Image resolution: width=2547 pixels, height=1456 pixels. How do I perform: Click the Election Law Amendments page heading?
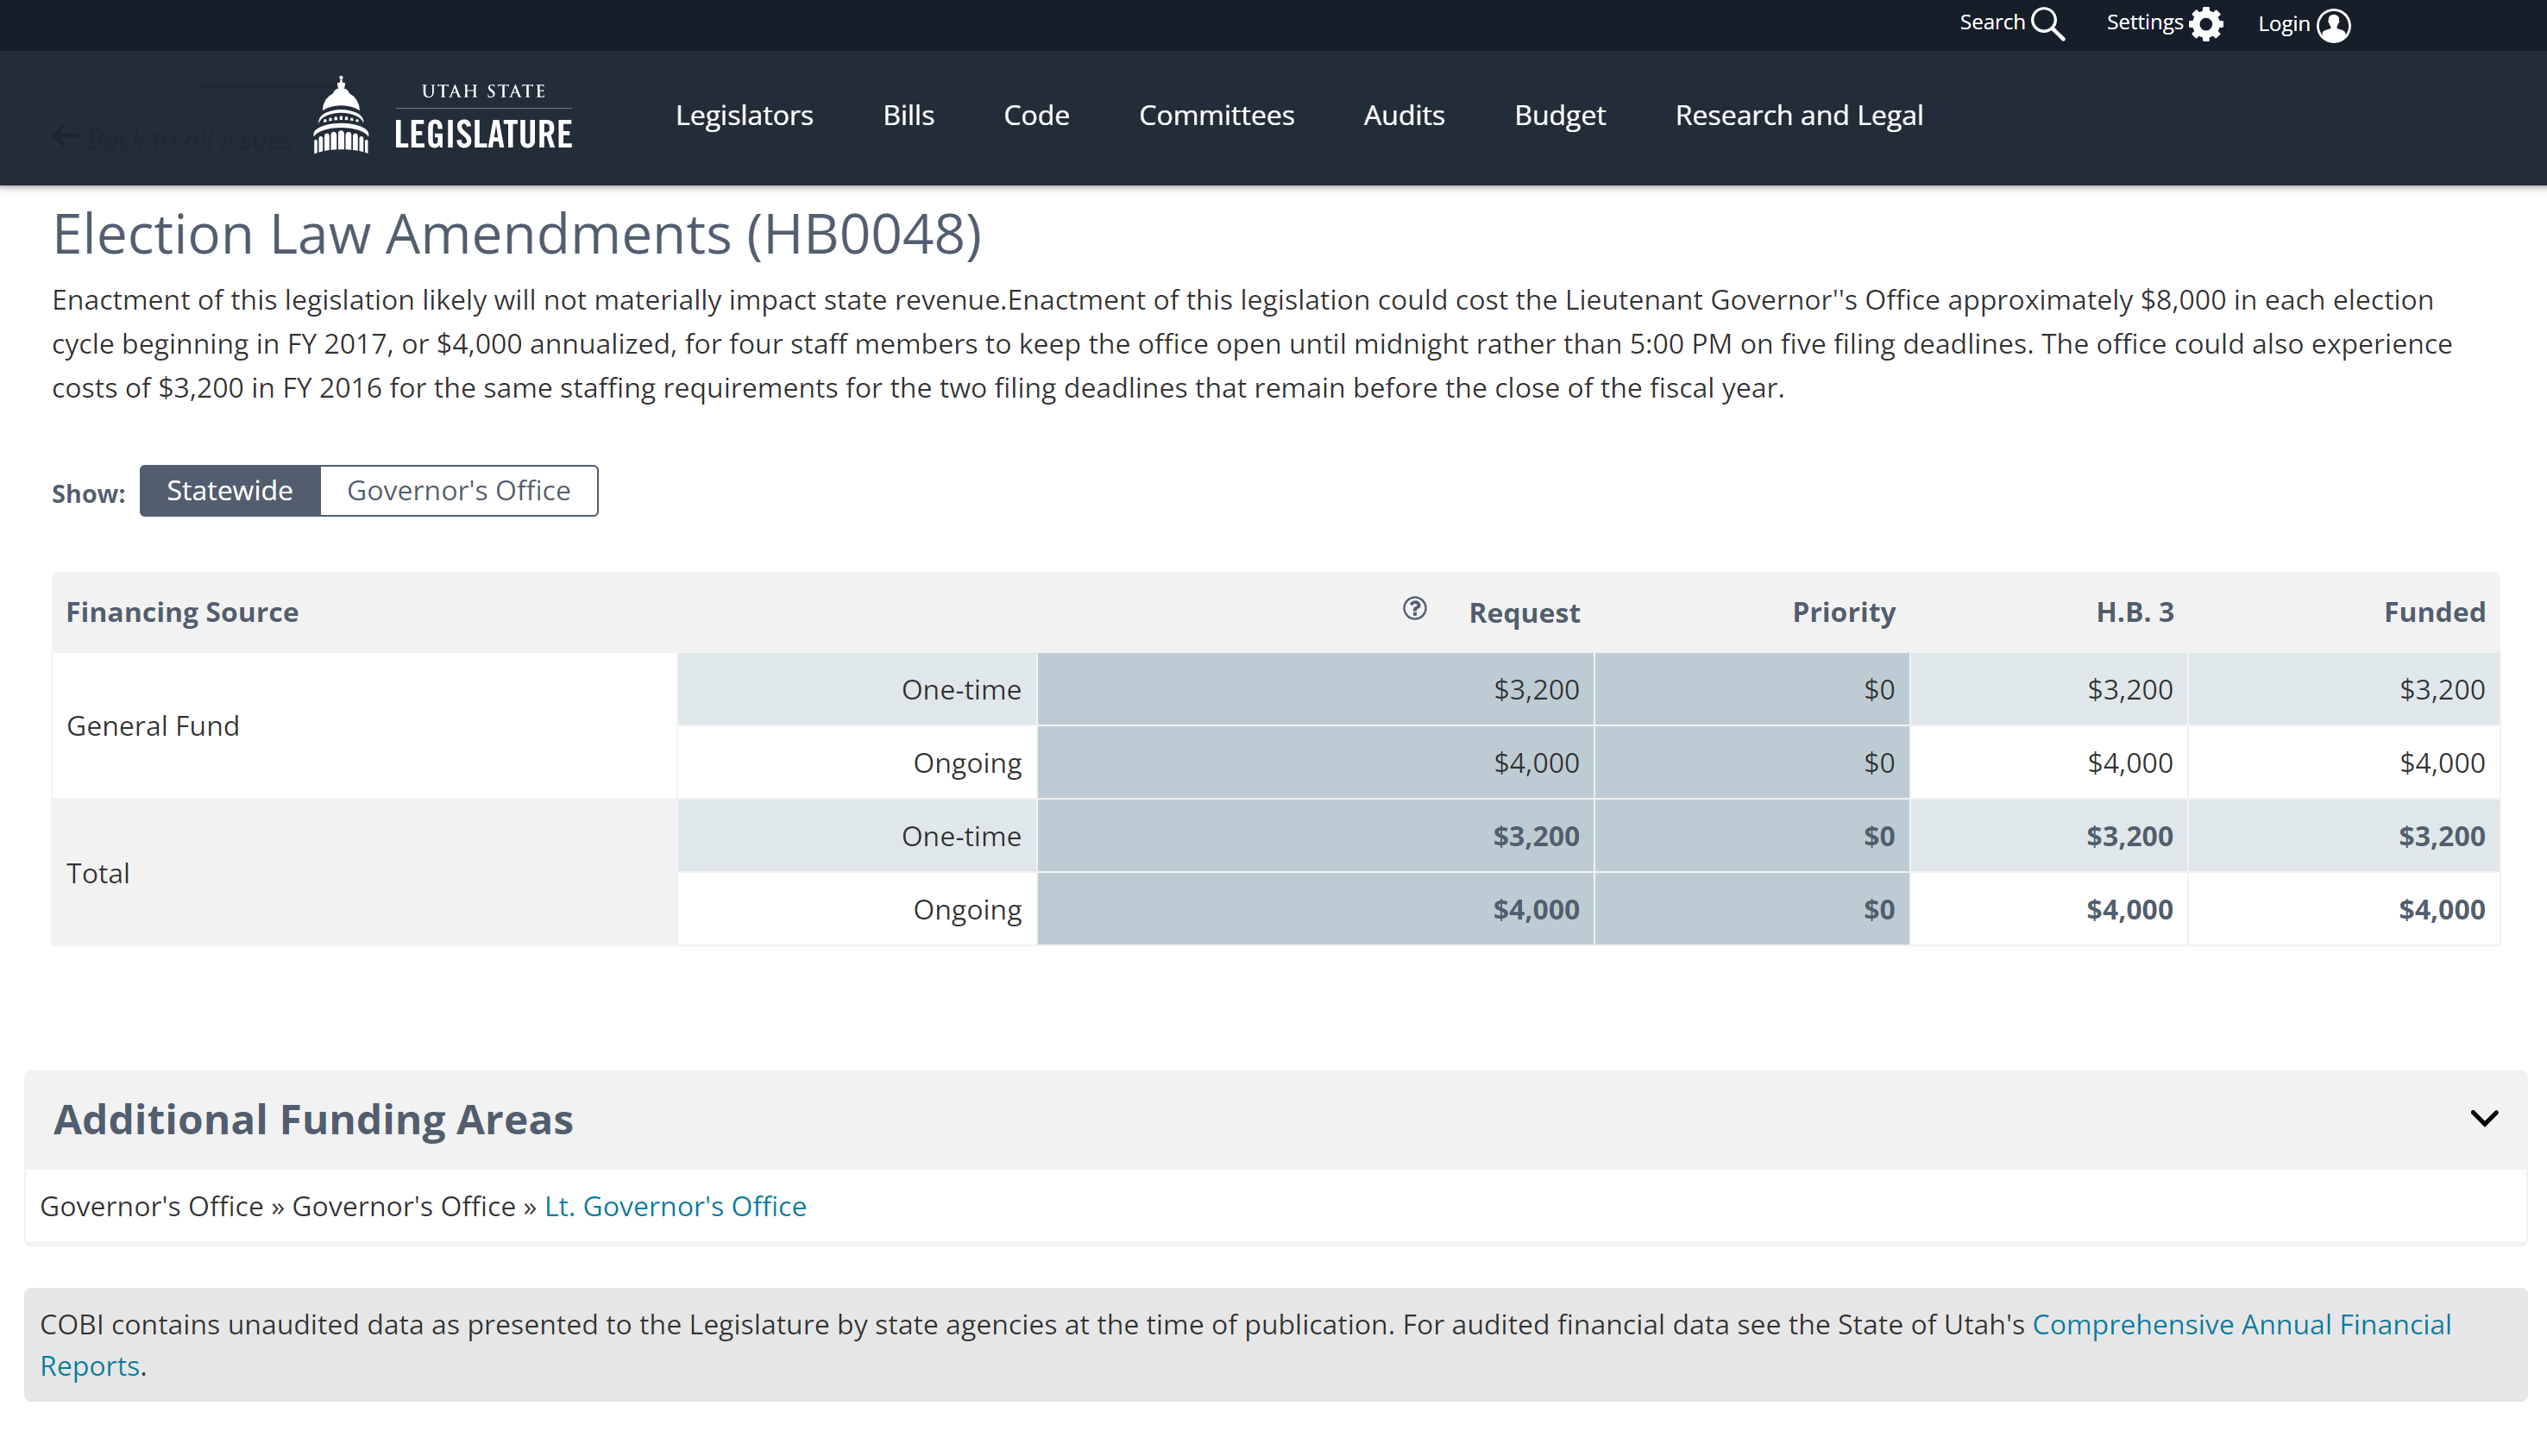(x=516, y=234)
